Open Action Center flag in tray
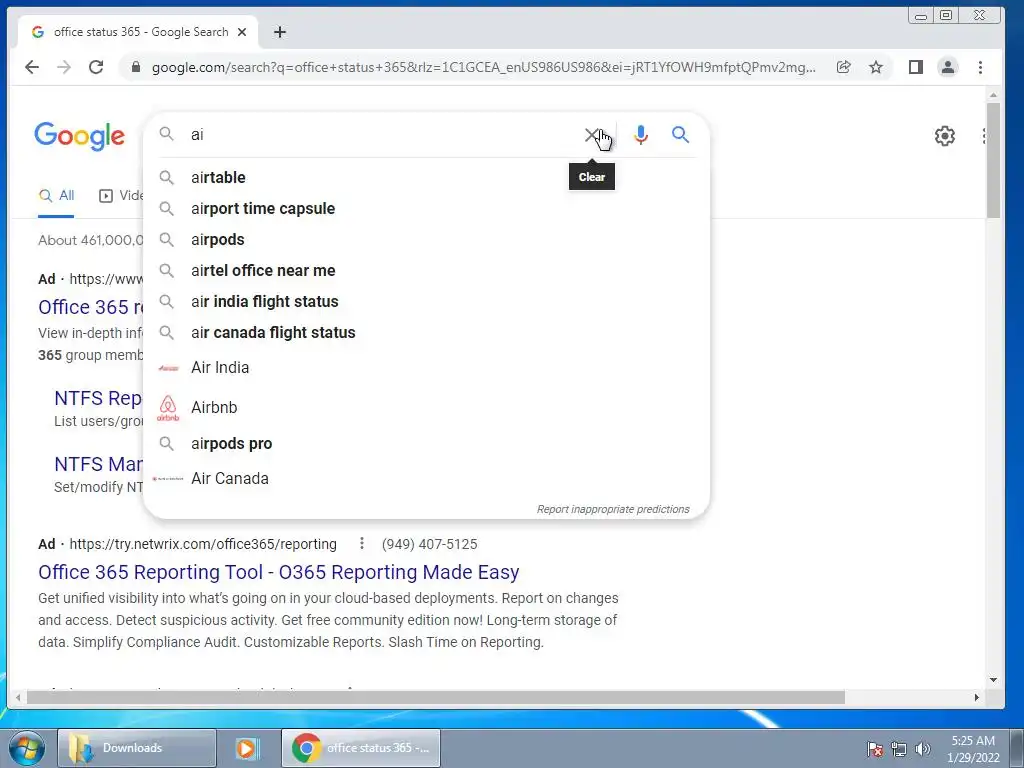Screen dimensions: 1024x768 pos(875,749)
